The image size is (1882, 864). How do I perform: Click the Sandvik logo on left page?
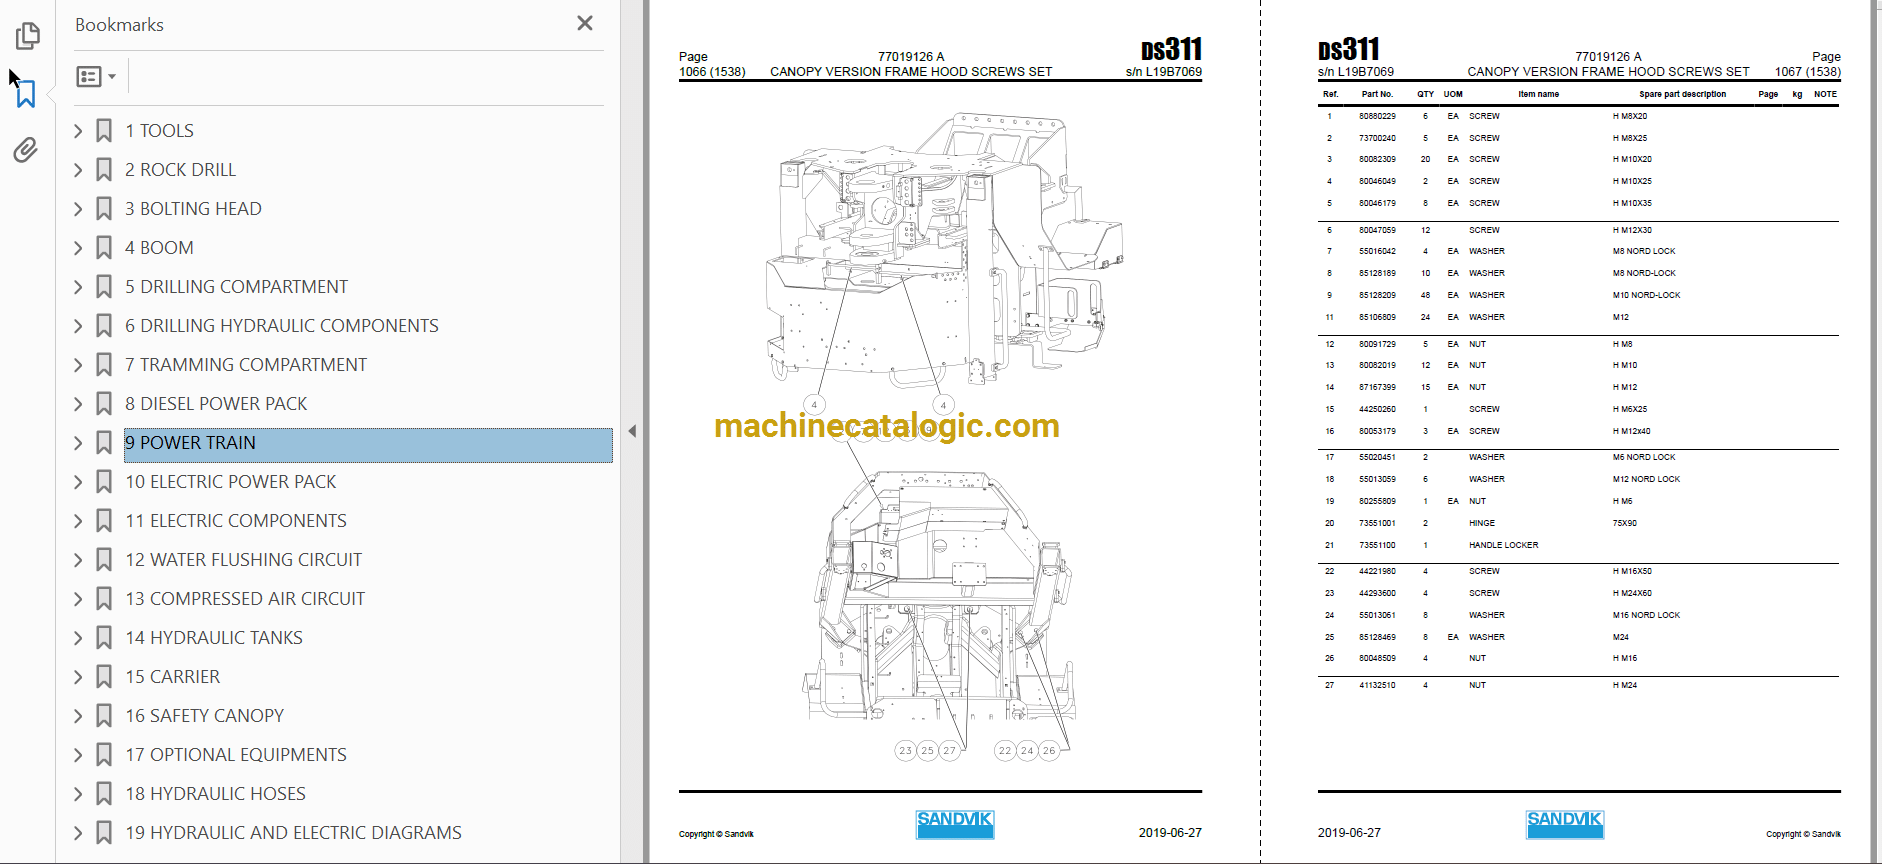pyautogui.click(x=955, y=824)
